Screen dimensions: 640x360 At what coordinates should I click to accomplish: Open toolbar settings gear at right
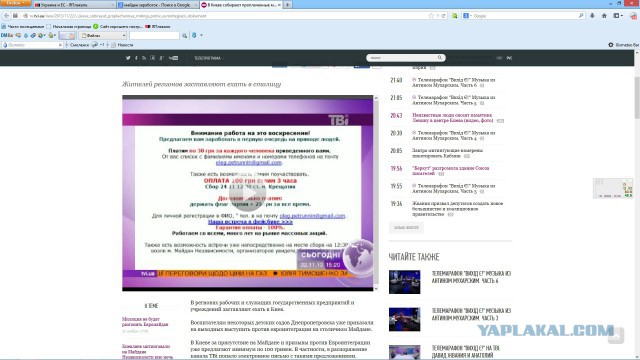point(611,45)
